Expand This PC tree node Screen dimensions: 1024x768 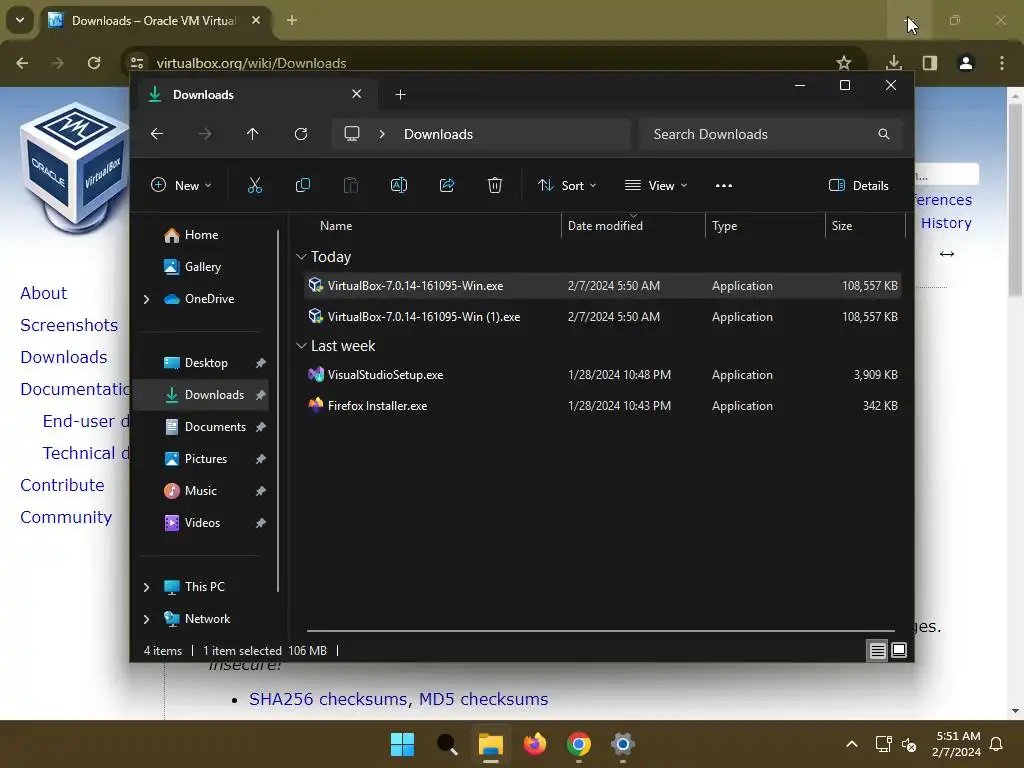[146, 587]
